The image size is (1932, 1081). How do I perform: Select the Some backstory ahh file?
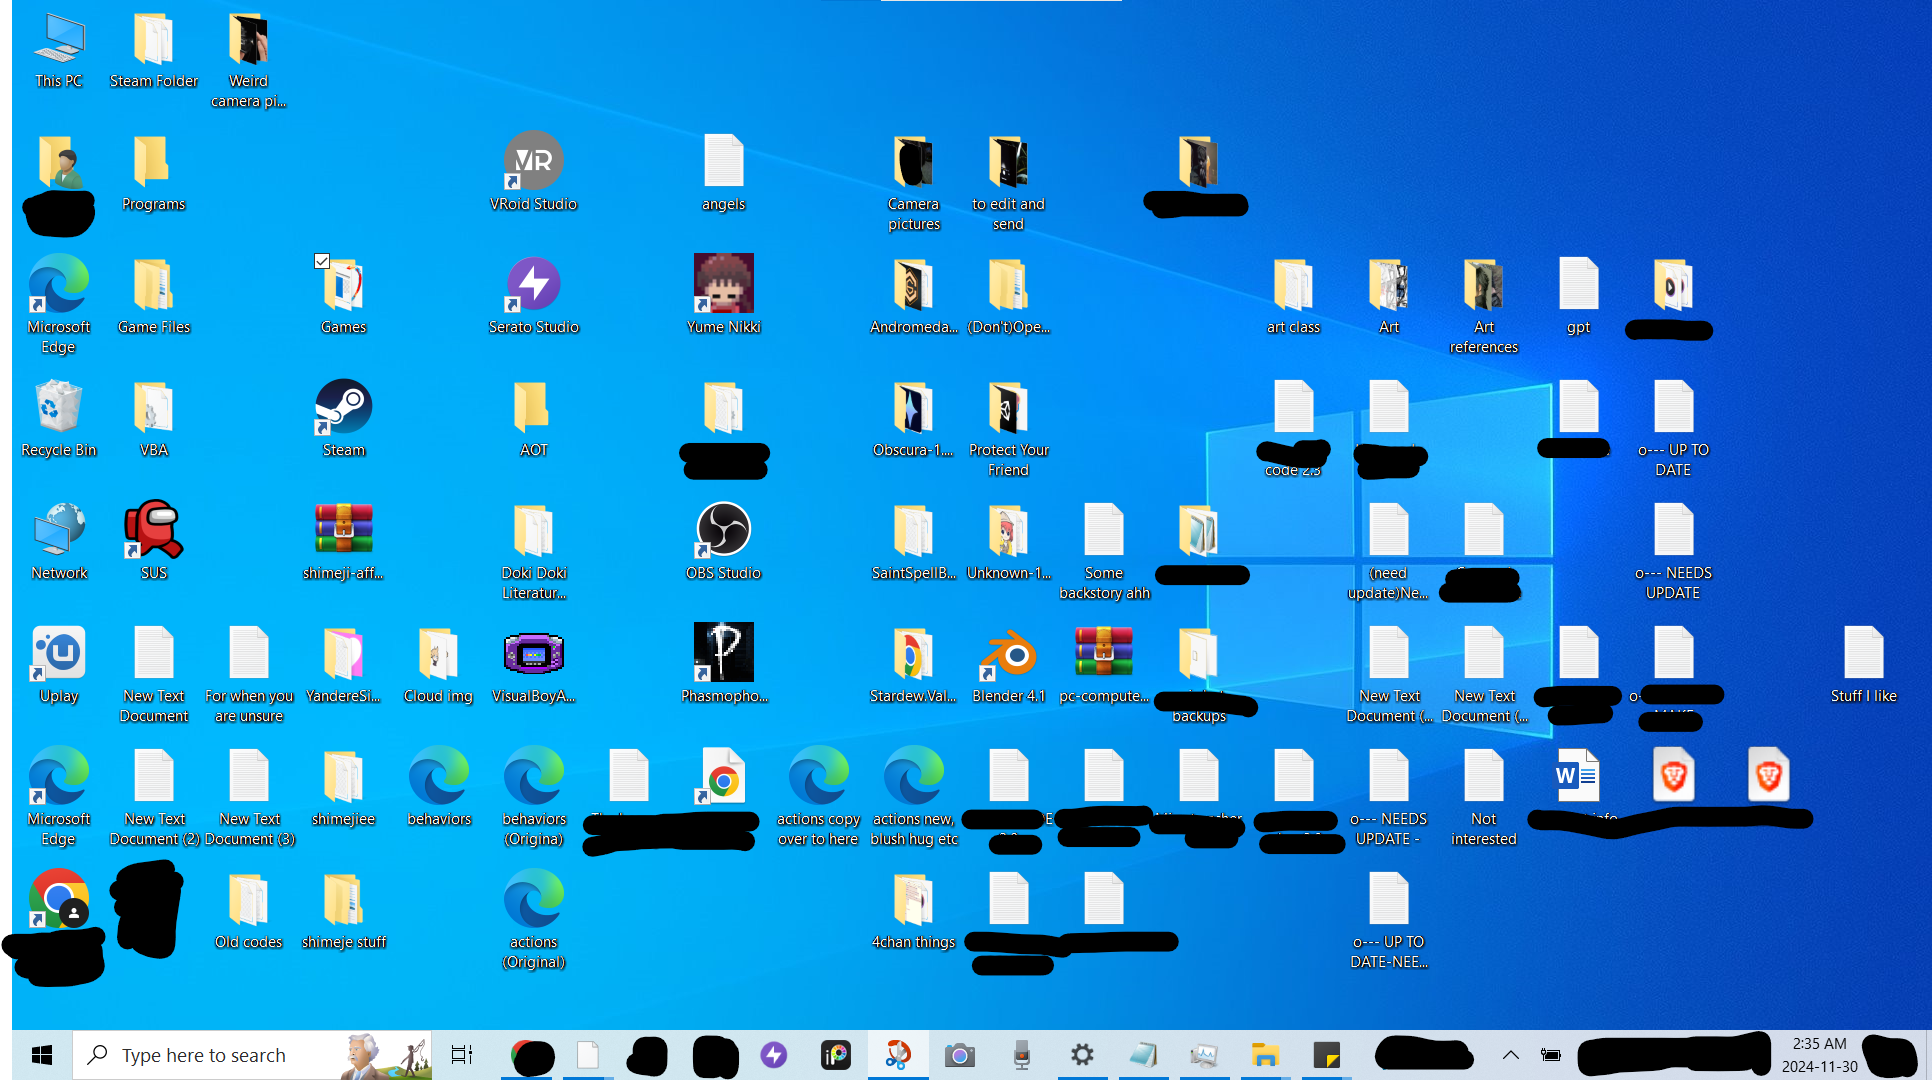[x=1103, y=551]
